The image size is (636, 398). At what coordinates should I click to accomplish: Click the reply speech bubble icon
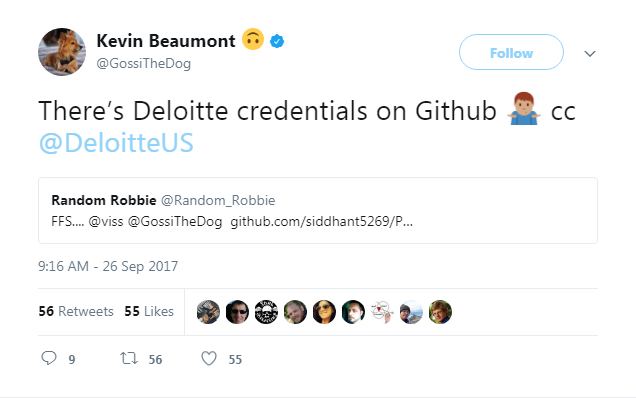click(x=49, y=358)
